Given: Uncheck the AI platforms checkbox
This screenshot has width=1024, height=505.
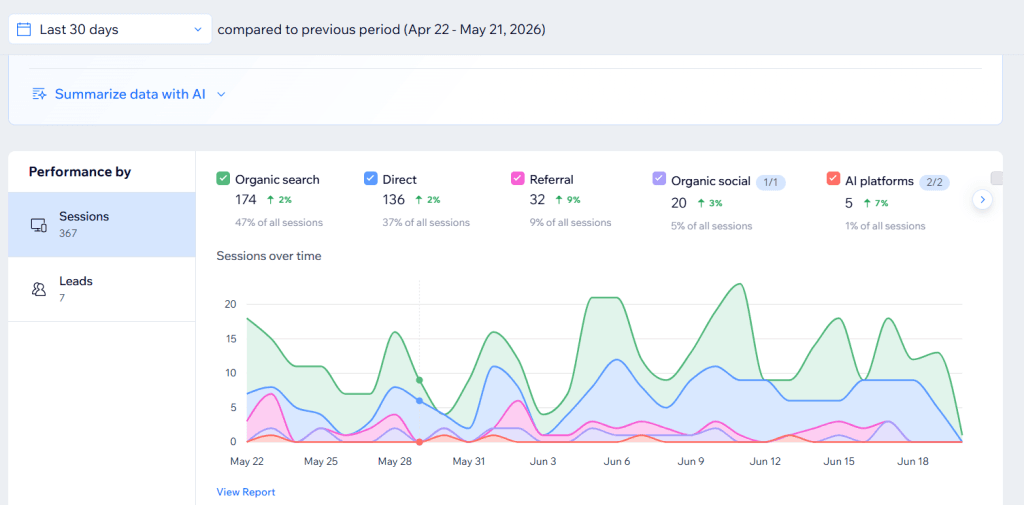Looking at the screenshot, I should click(x=833, y=179).
